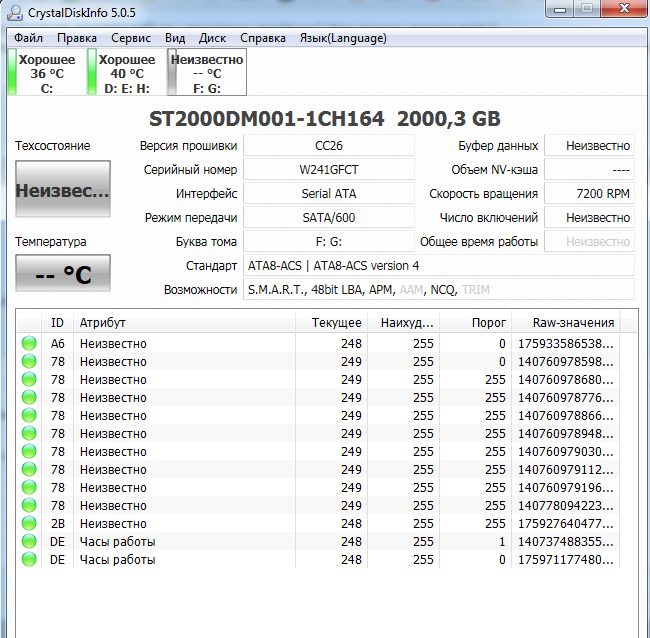Screen dimensions: 650x638
Task: Close the CrystalDiskInfo window
Action: [x=624, y=8]
